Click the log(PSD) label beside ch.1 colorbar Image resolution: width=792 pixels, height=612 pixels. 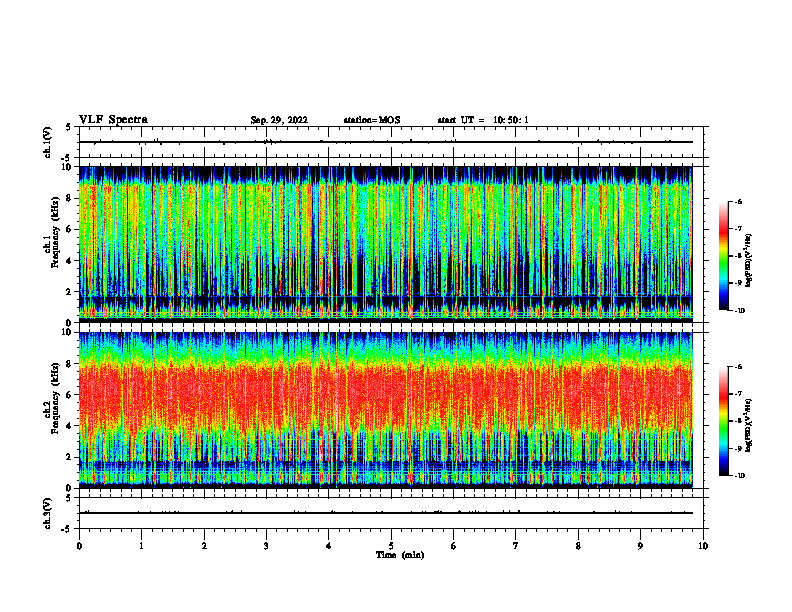[x=749, y=260]
